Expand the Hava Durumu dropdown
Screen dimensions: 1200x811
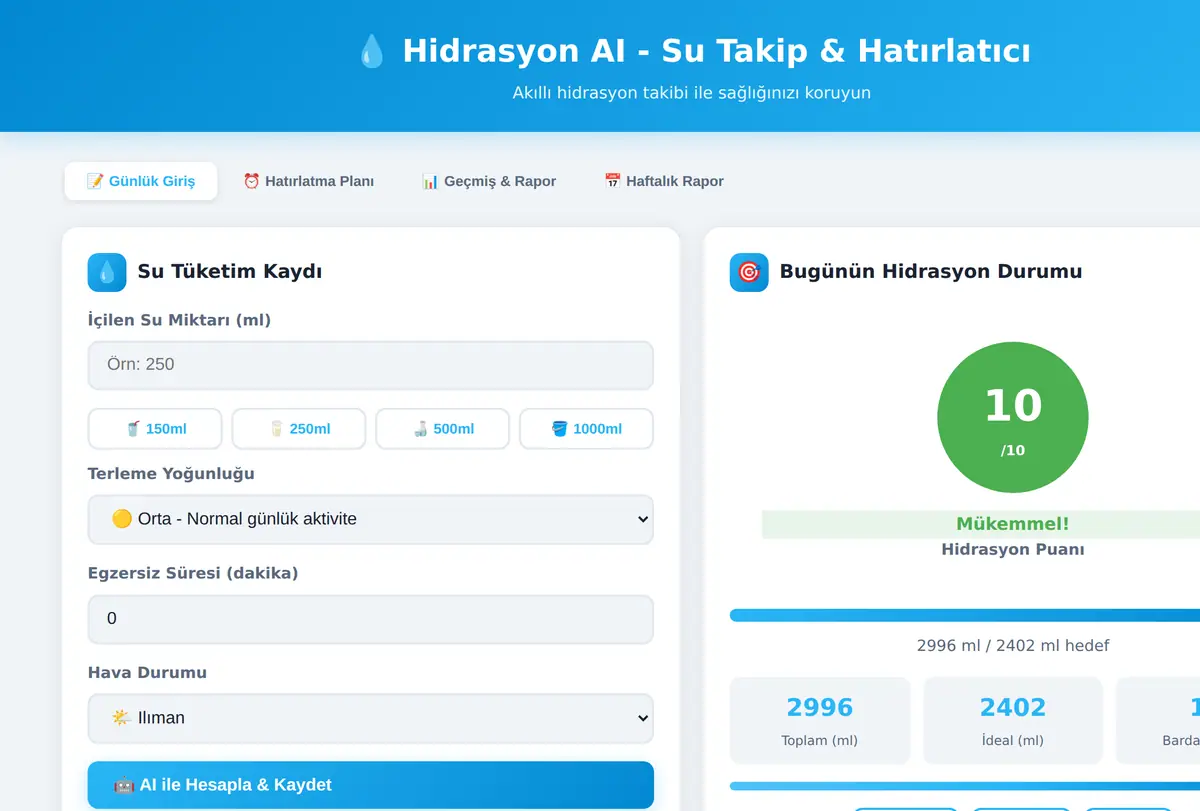371,718
